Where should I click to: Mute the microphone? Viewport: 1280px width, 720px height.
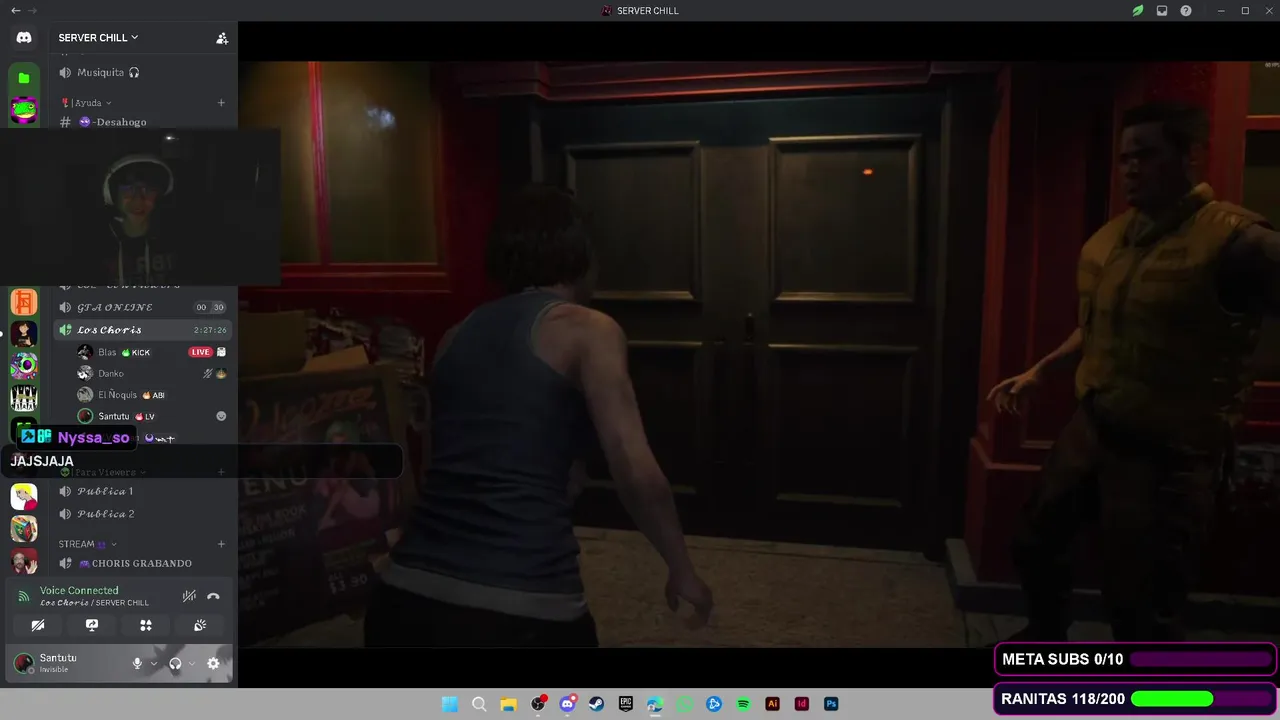138,663
